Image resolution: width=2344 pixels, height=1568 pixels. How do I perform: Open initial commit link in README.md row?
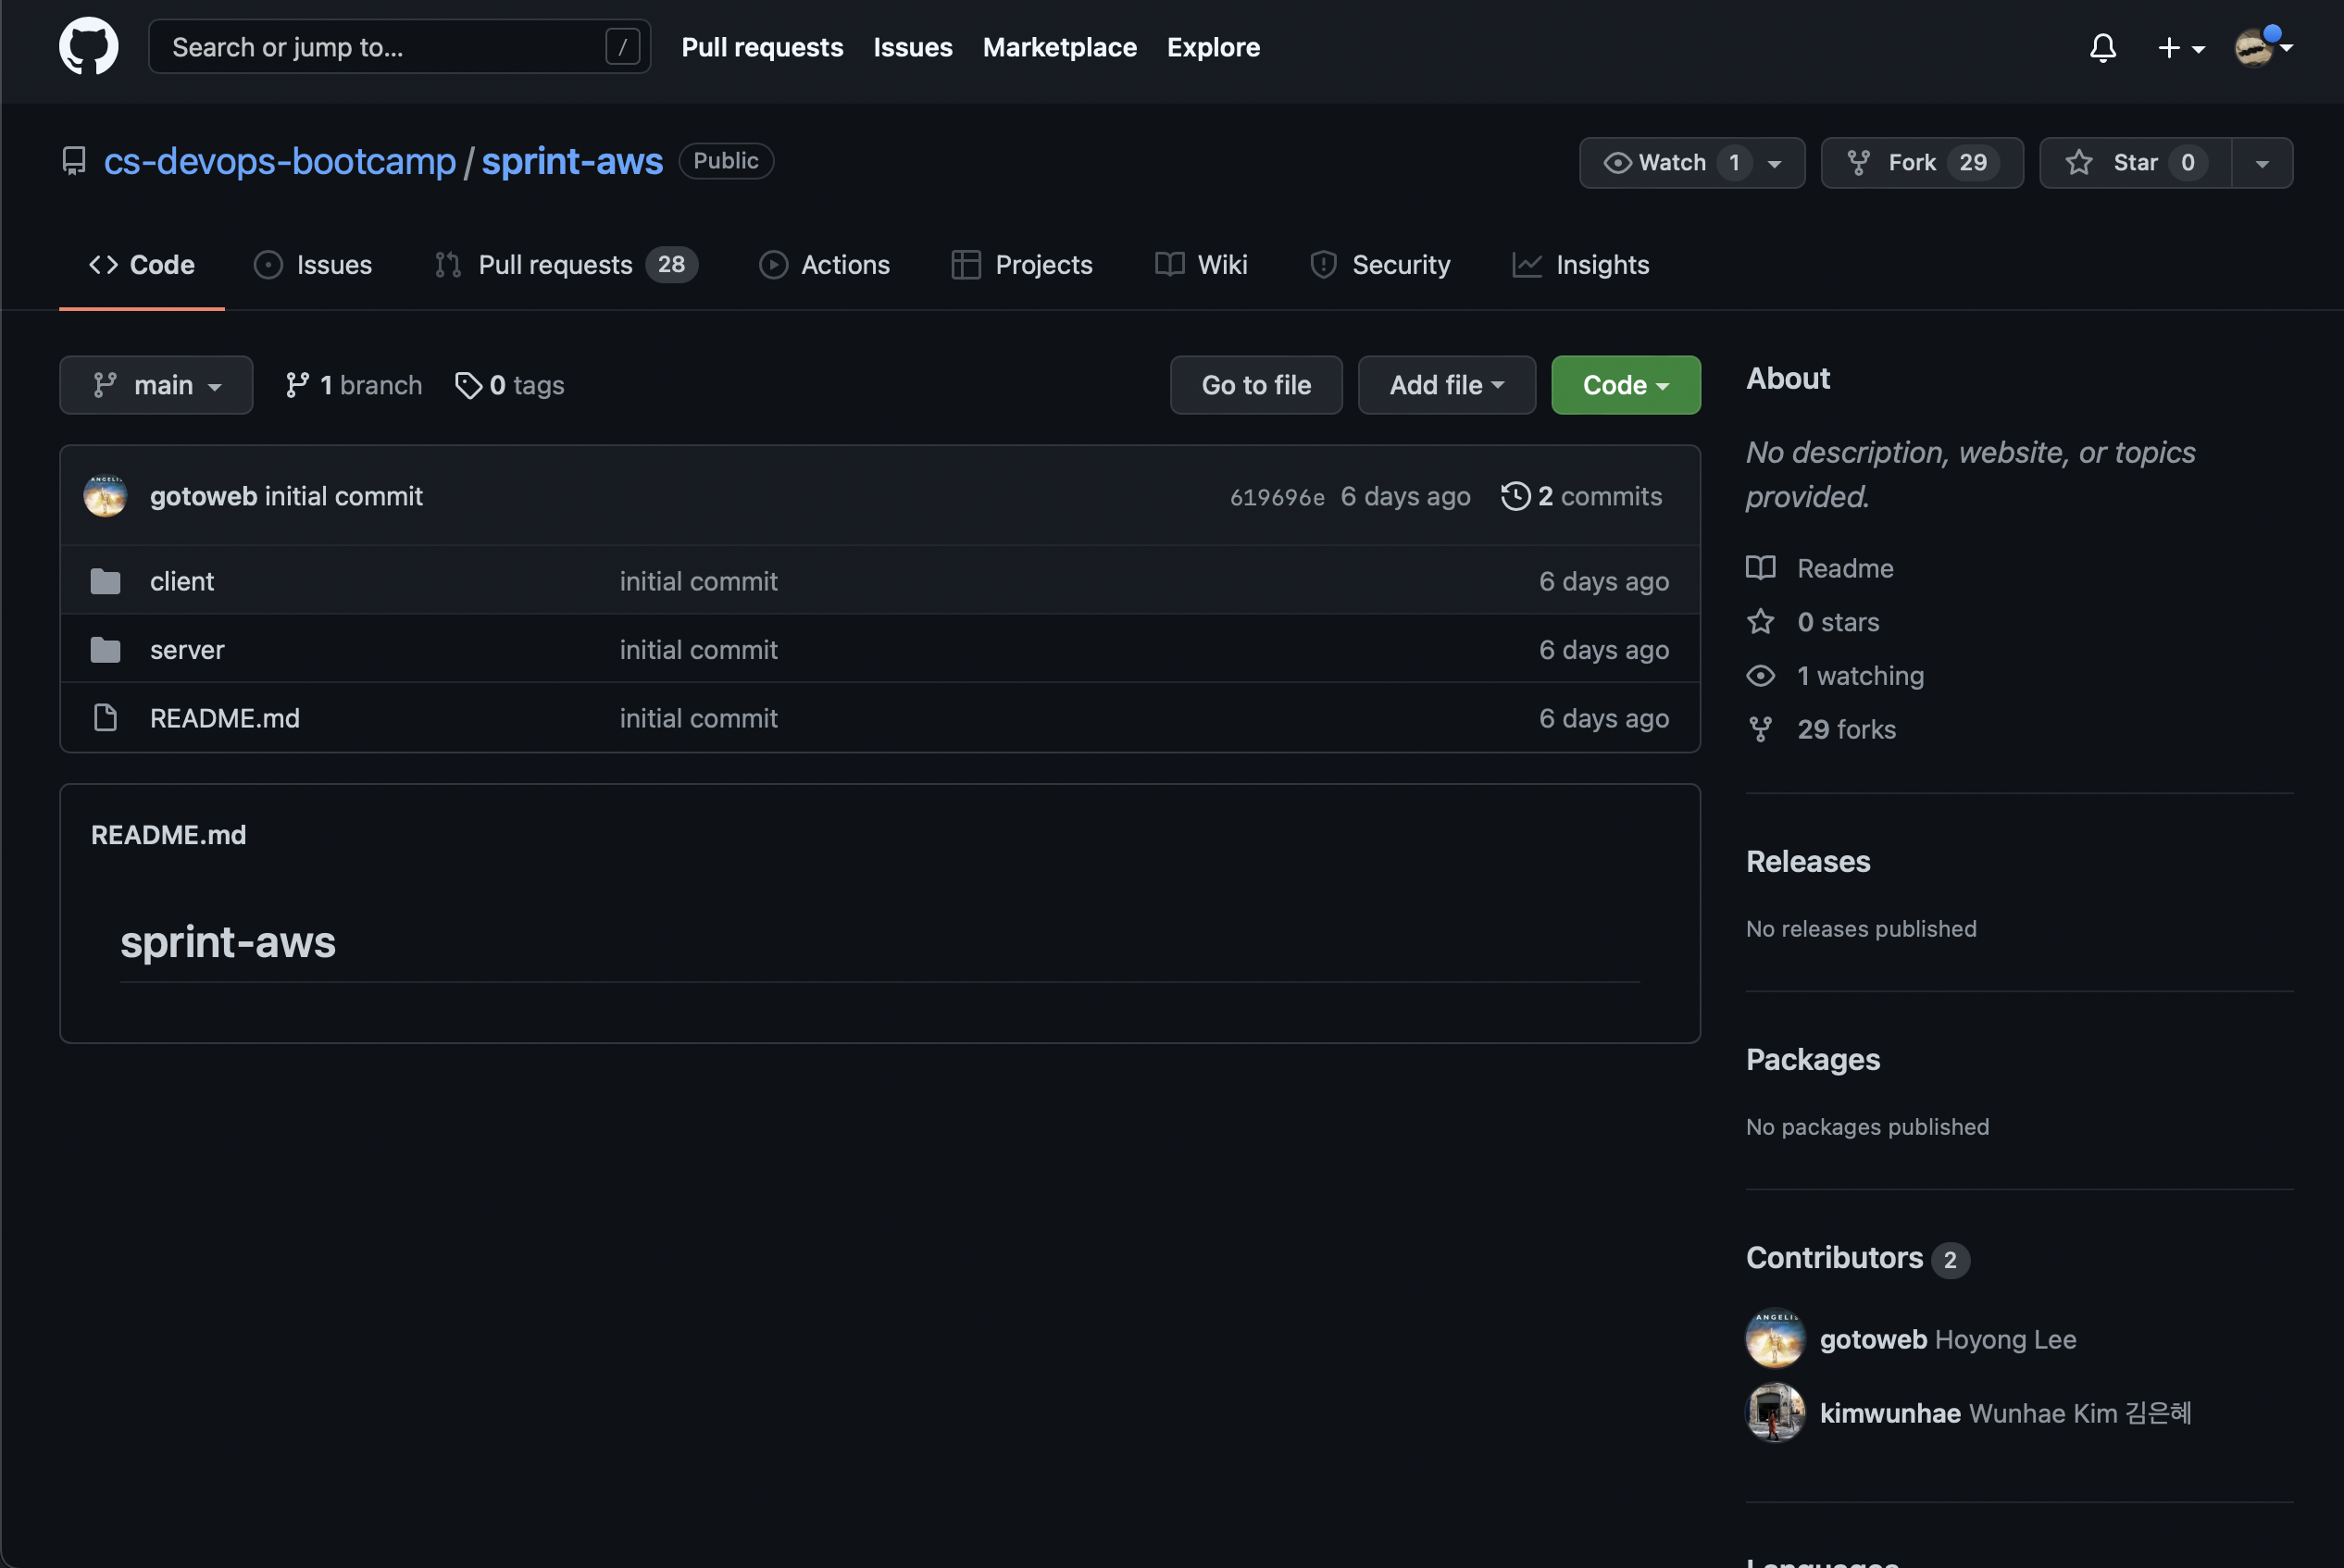(698, 718)
